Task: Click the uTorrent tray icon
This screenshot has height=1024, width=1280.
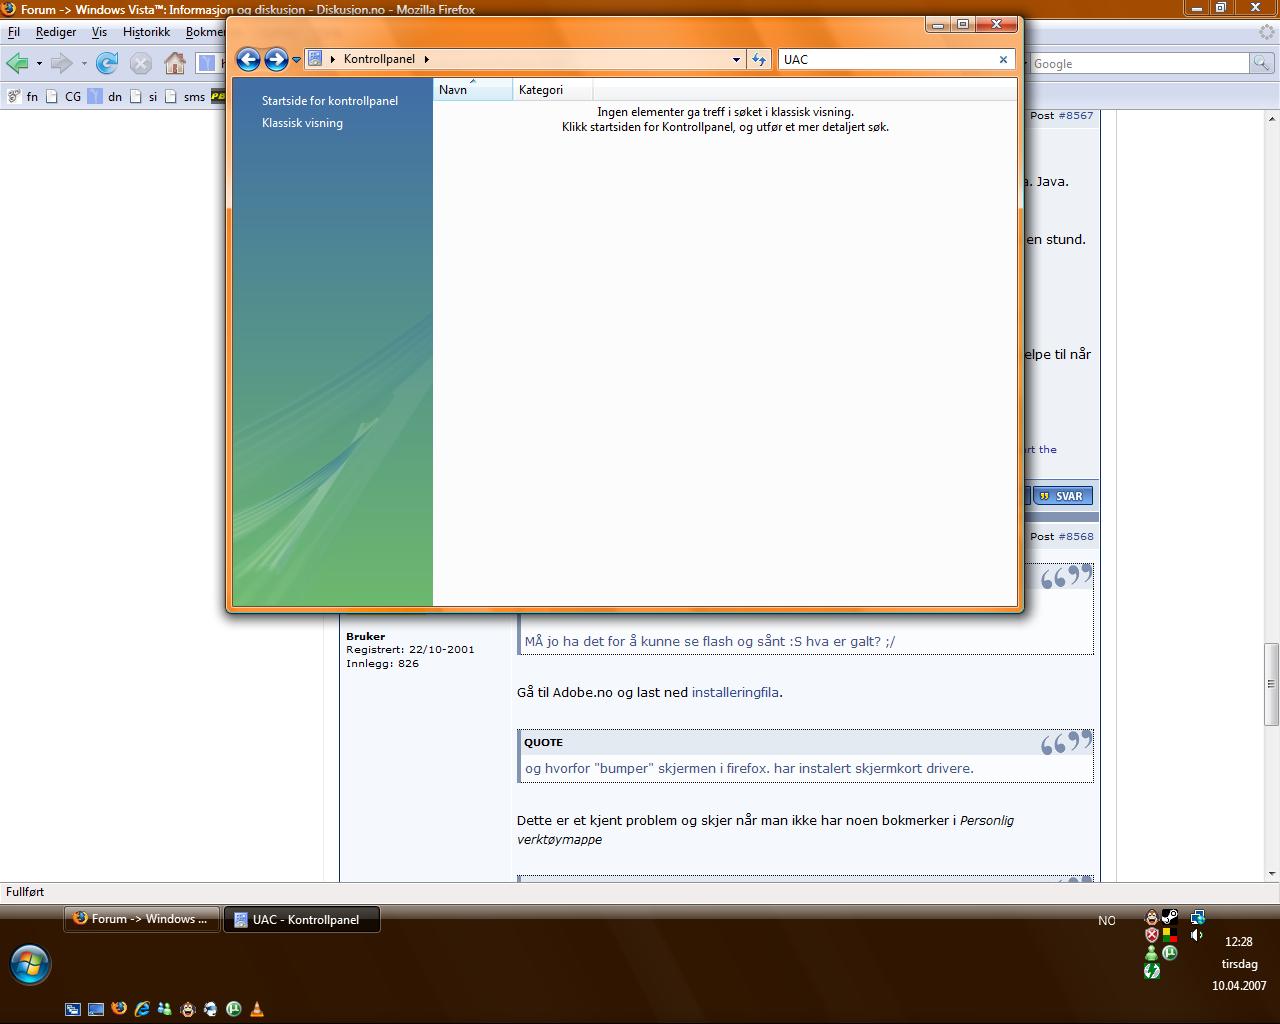Action: tap(1169, 953)
